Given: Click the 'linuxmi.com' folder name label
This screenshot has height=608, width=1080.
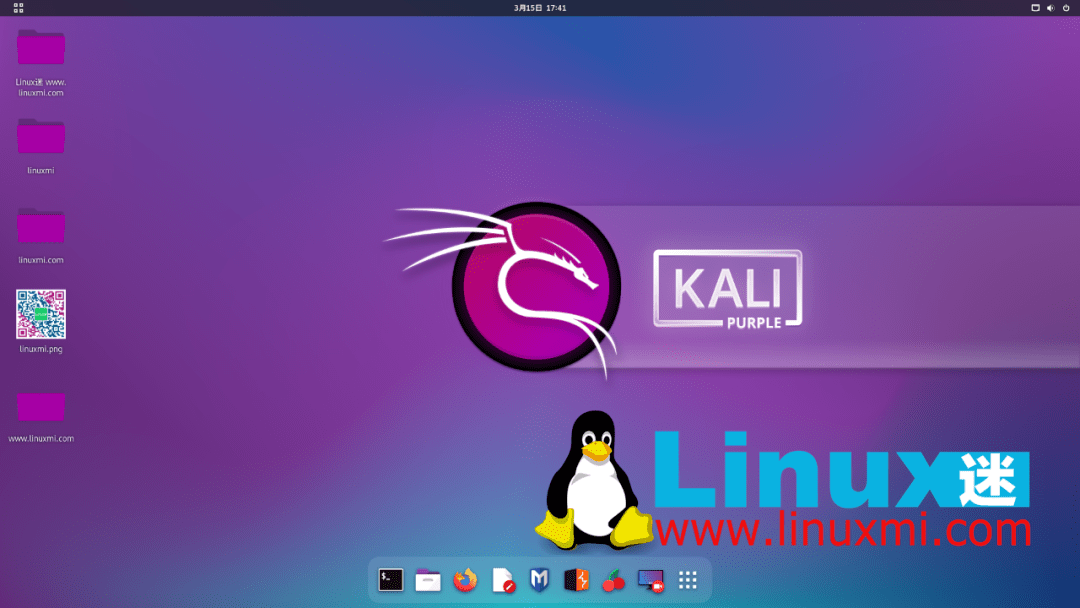Looking at the screenshot, I should point(41,260).
